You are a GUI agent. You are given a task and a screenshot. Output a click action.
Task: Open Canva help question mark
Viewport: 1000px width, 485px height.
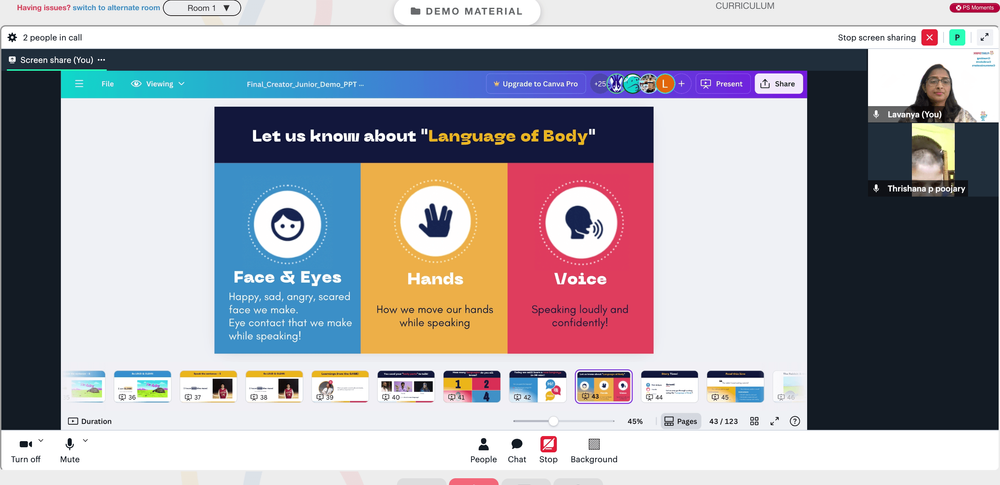click(794, 421)
